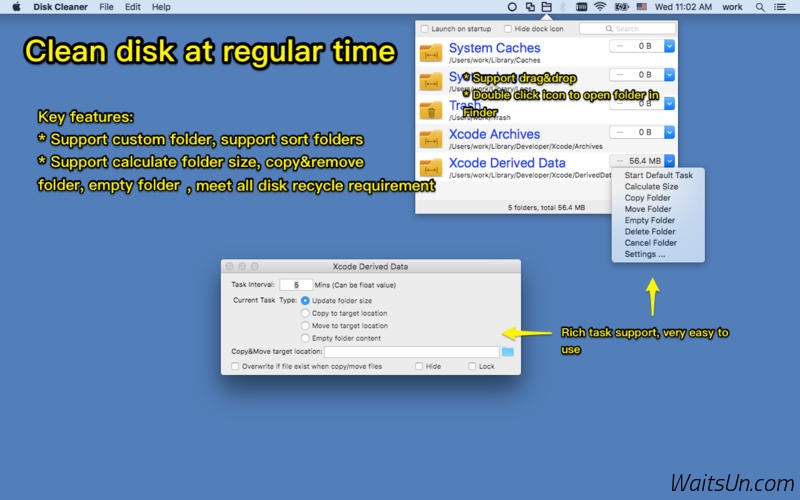Click the second row folder icon below System Caches
The image size is (800, 500).
pyautogui.click(x=431, y=81)
